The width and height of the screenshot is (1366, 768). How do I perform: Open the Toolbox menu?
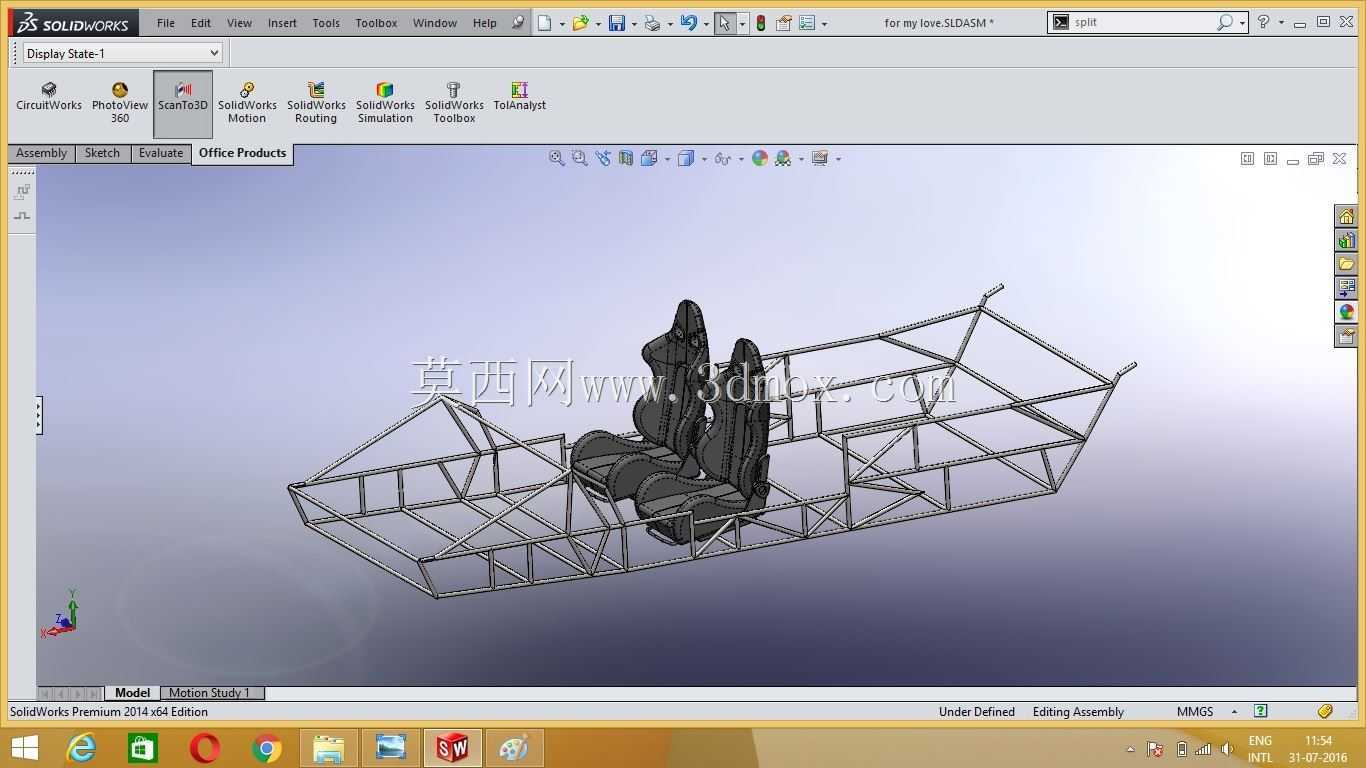click(376, 23)
